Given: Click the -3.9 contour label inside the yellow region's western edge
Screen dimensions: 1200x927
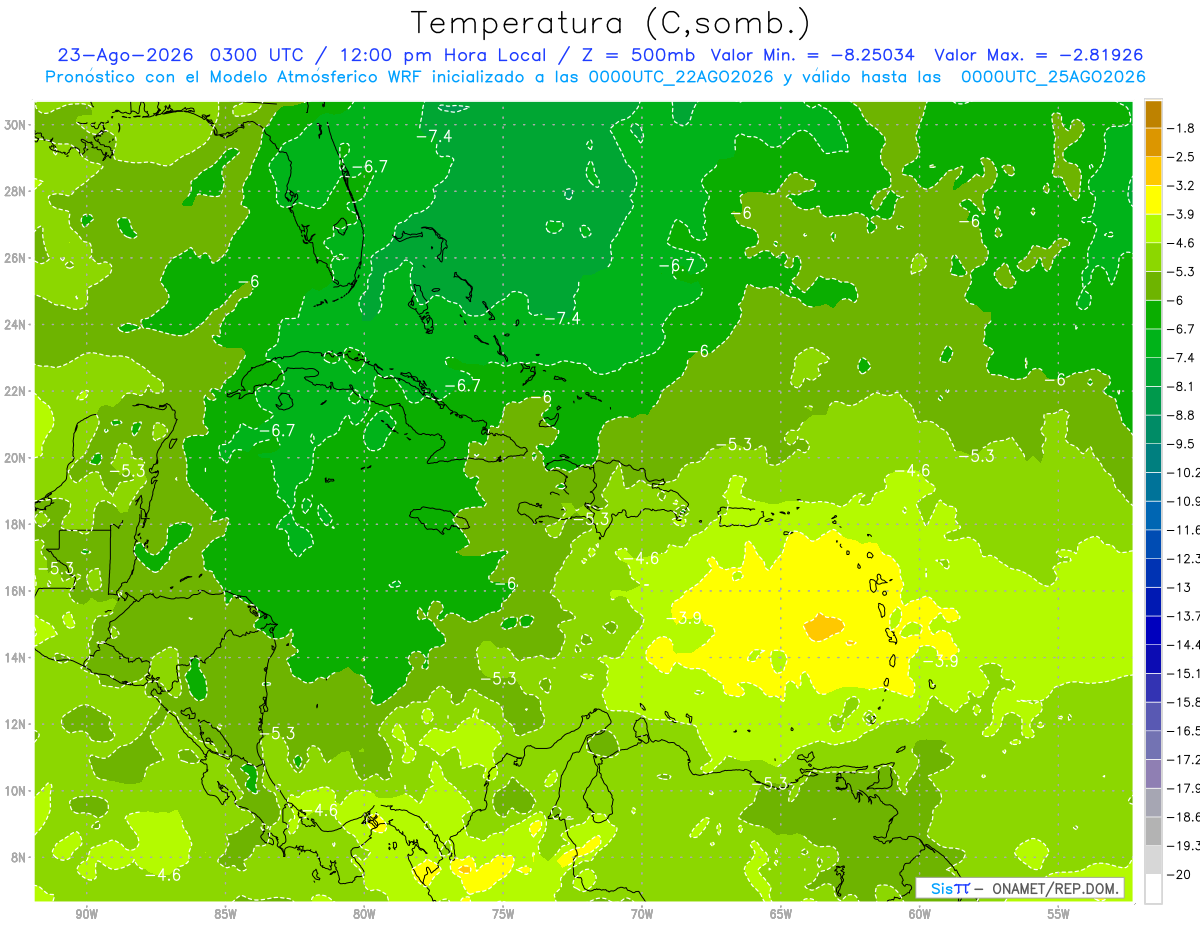Looking at the screenshot, I should click(684, 618).
